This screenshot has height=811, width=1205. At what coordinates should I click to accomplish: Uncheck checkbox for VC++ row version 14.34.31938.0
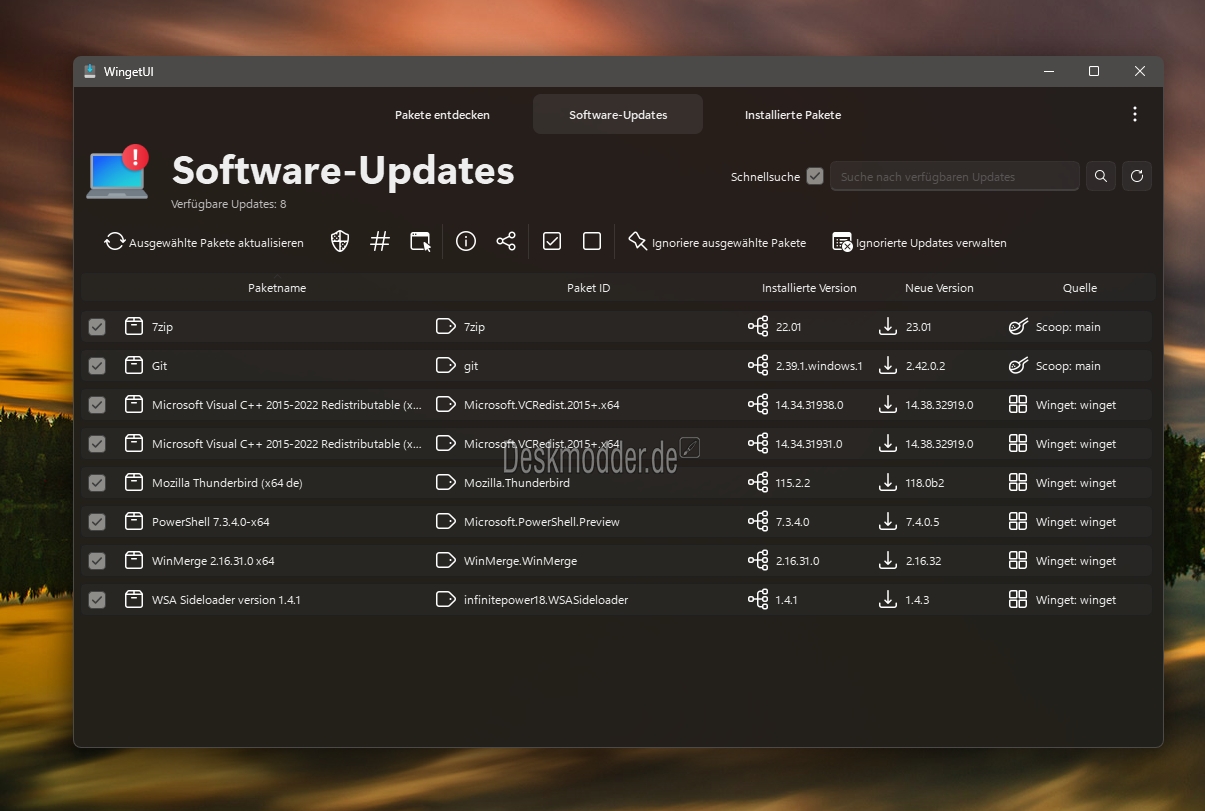pos(97,405)
